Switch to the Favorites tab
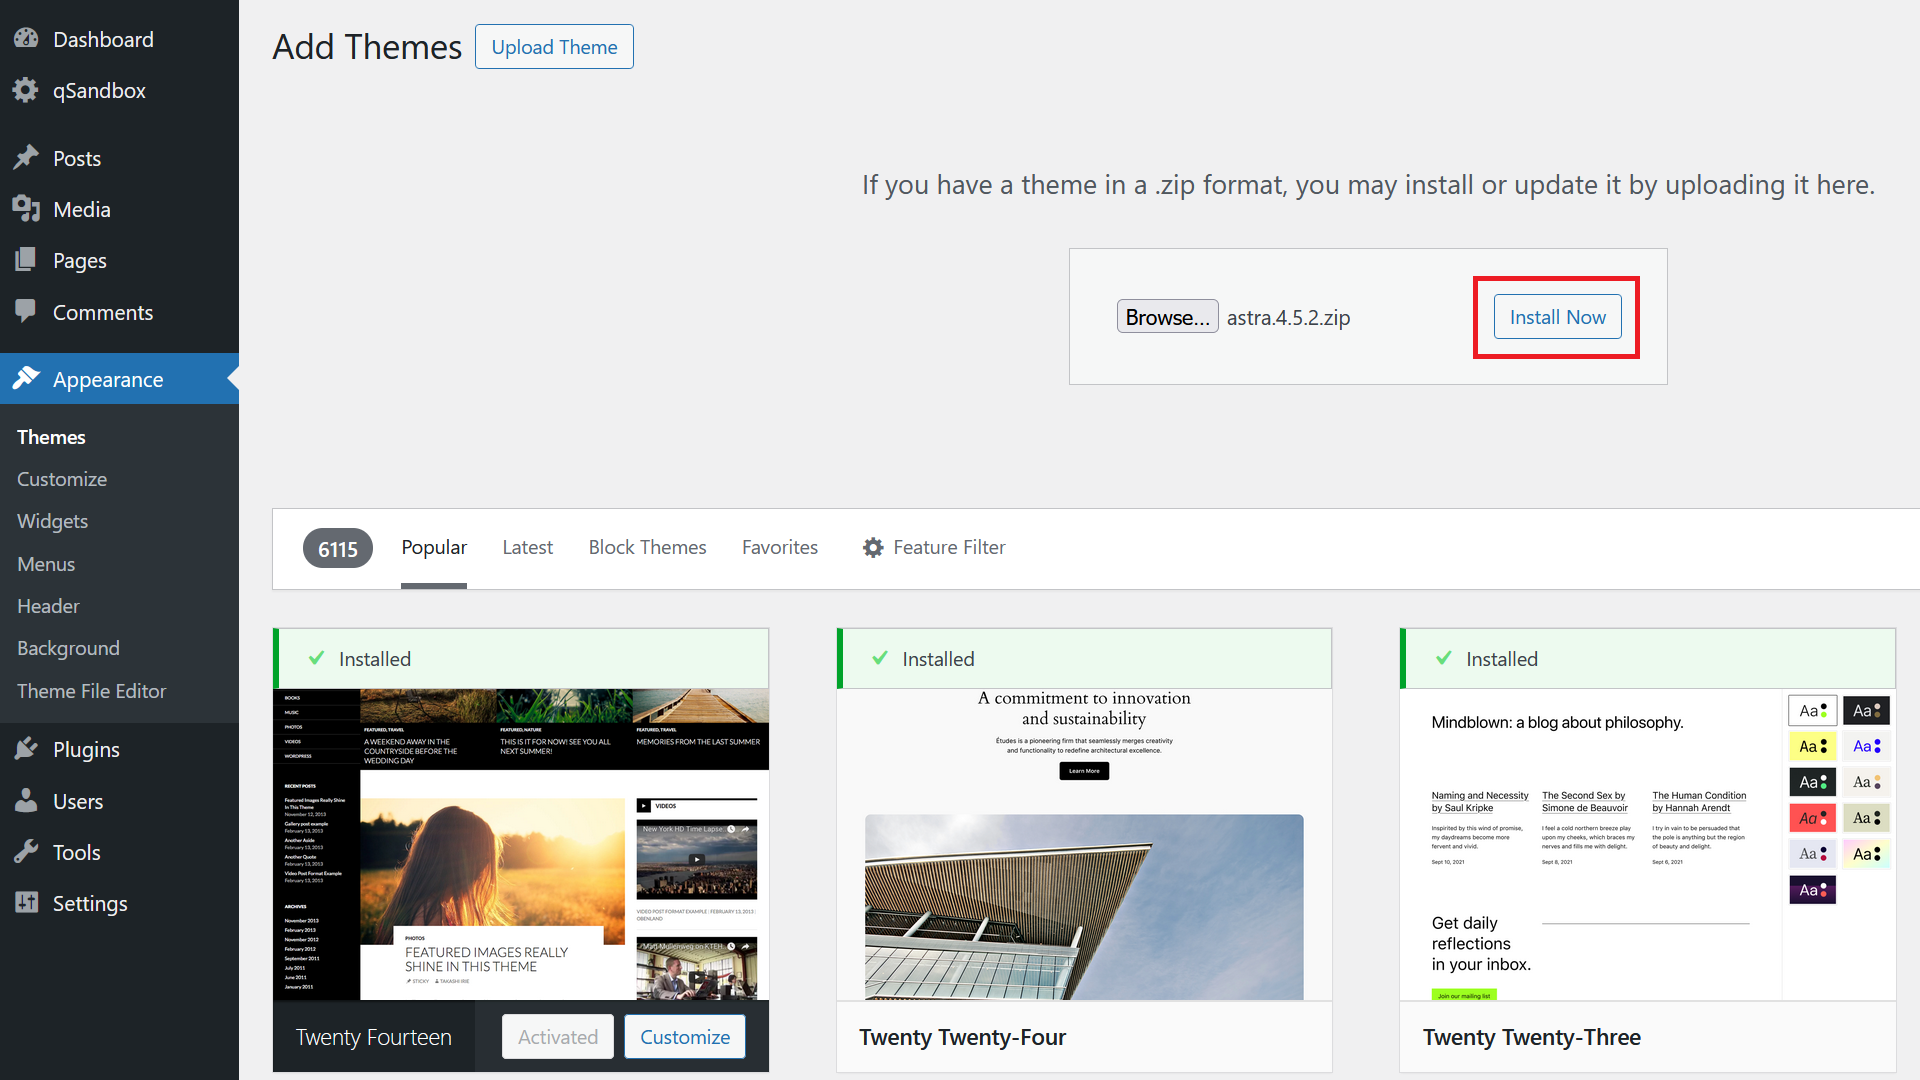The width and height of the screenshot is (1920, 1080). 780,548
